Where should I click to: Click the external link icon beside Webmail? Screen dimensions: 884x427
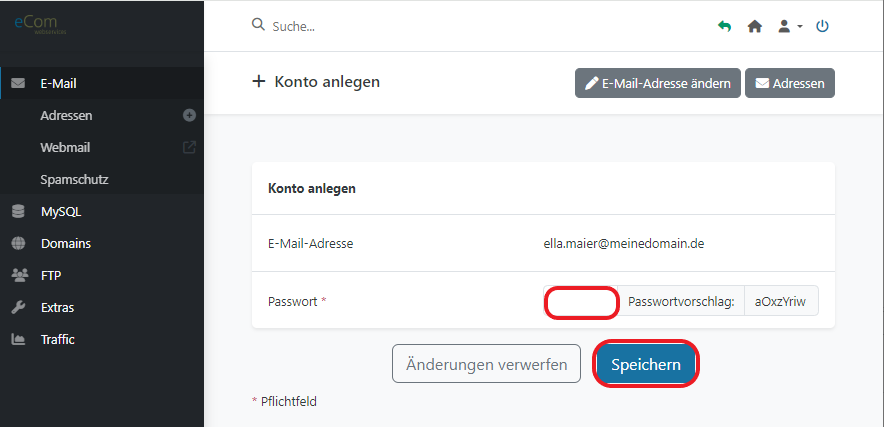click(189, 147)
